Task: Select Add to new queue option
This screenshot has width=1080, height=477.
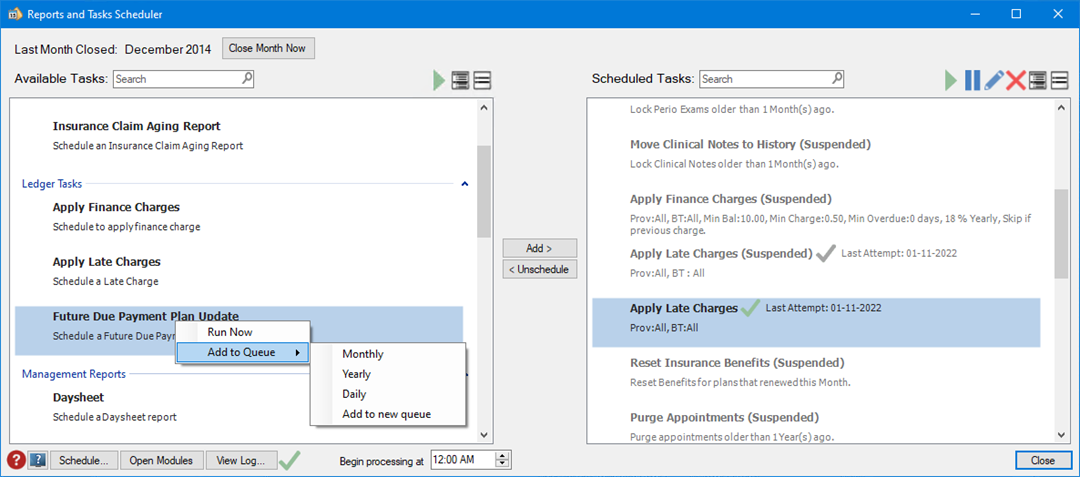Action: pyautogui.click(x=386, y=414)
